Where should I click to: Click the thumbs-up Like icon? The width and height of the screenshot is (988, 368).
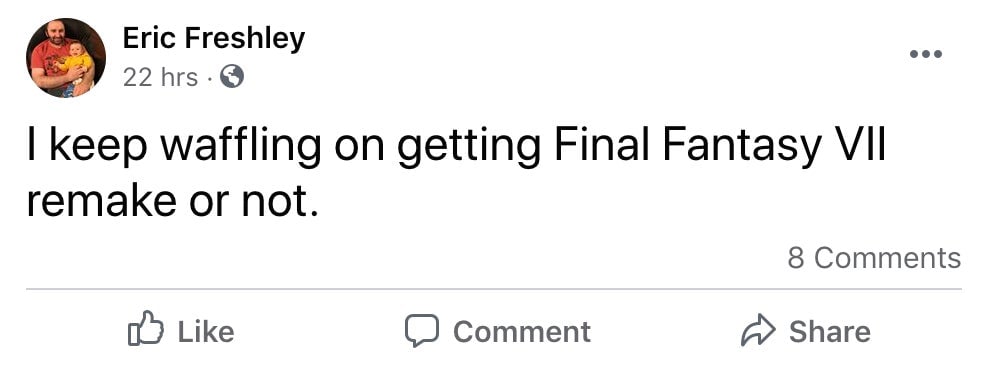click(x=146, y=329)
